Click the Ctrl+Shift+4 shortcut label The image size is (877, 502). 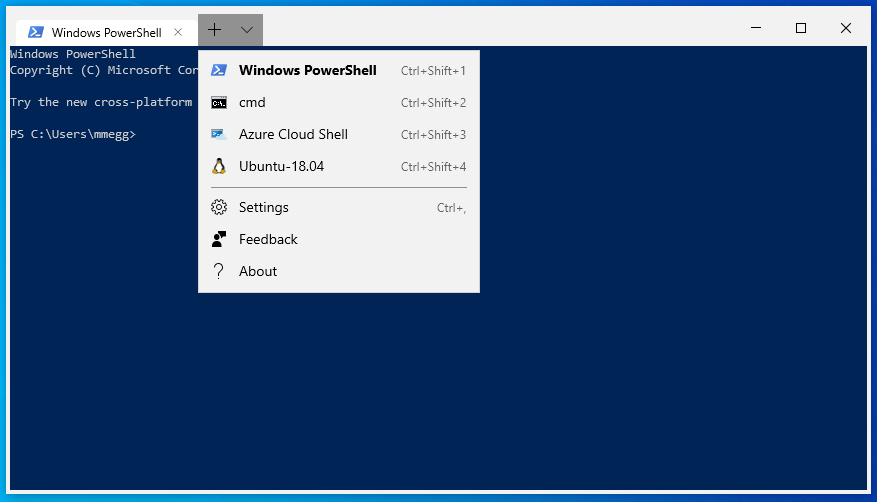pos(433,167)
